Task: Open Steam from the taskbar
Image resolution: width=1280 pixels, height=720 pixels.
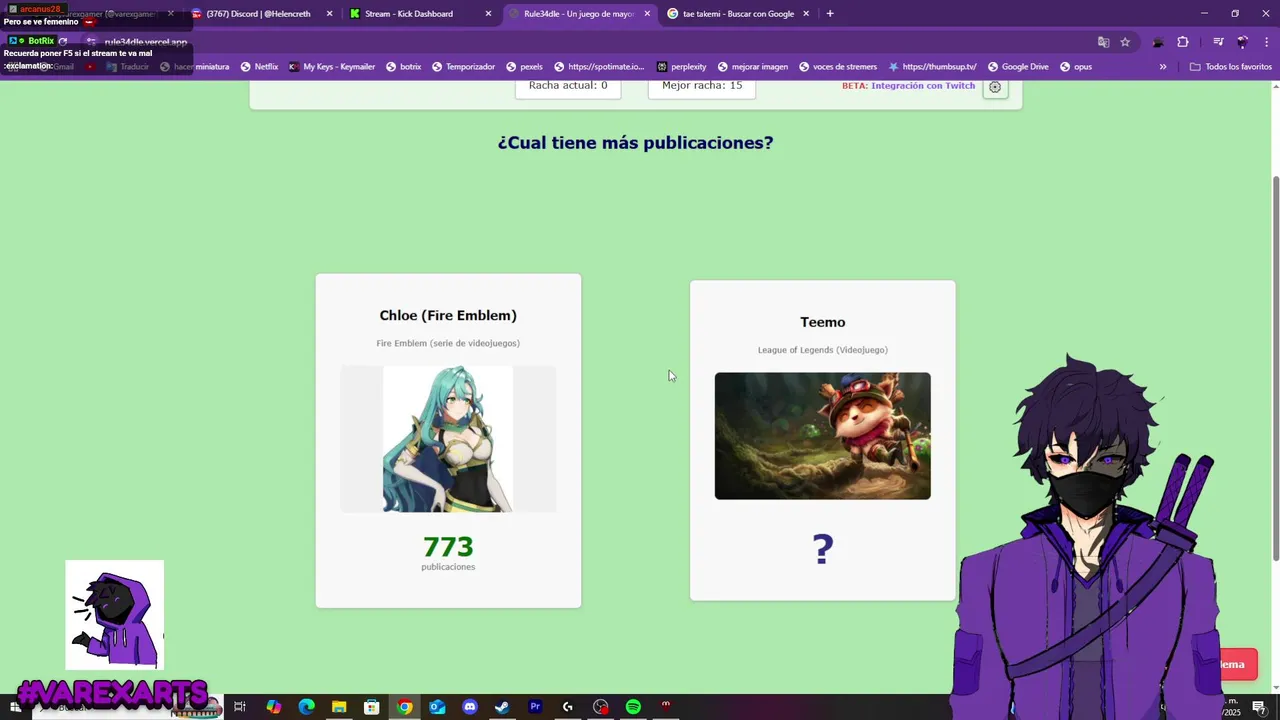Action: pos(502,707)
